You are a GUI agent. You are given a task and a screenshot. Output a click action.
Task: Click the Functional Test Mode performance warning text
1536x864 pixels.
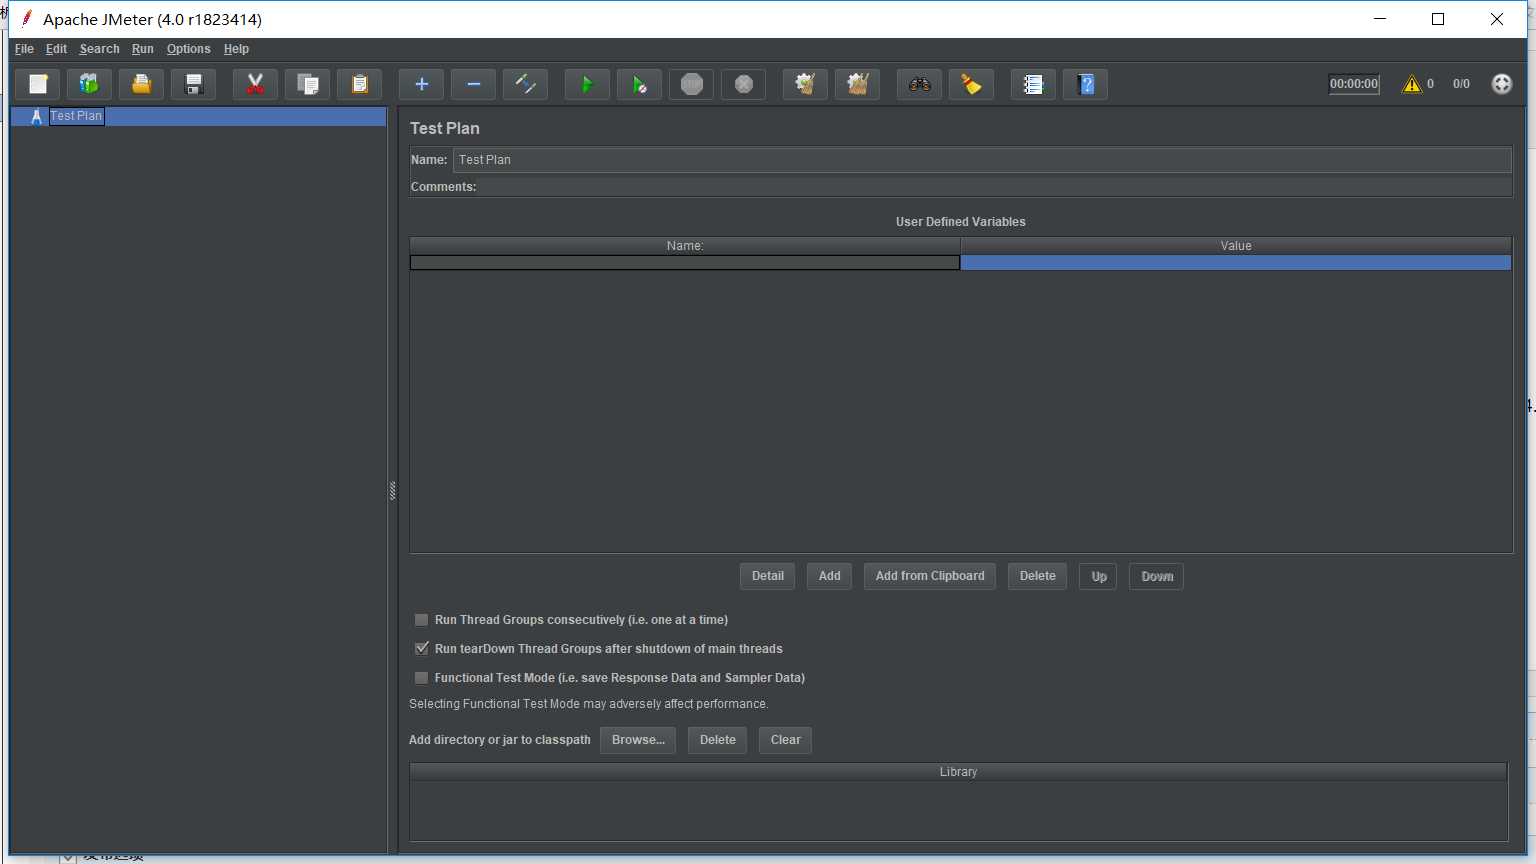point(589,704)
